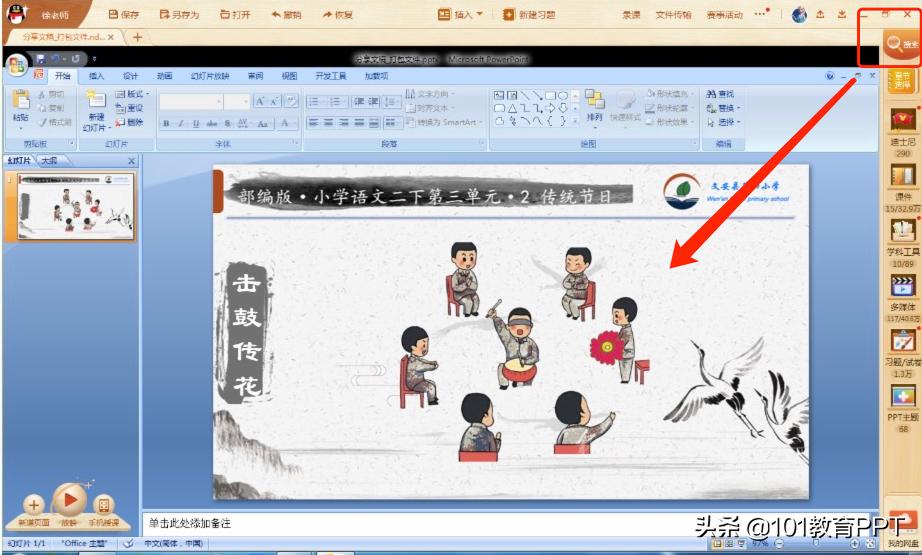
Task: Select the right arrow shape in gallery
Action: click(x=550, y=108)
